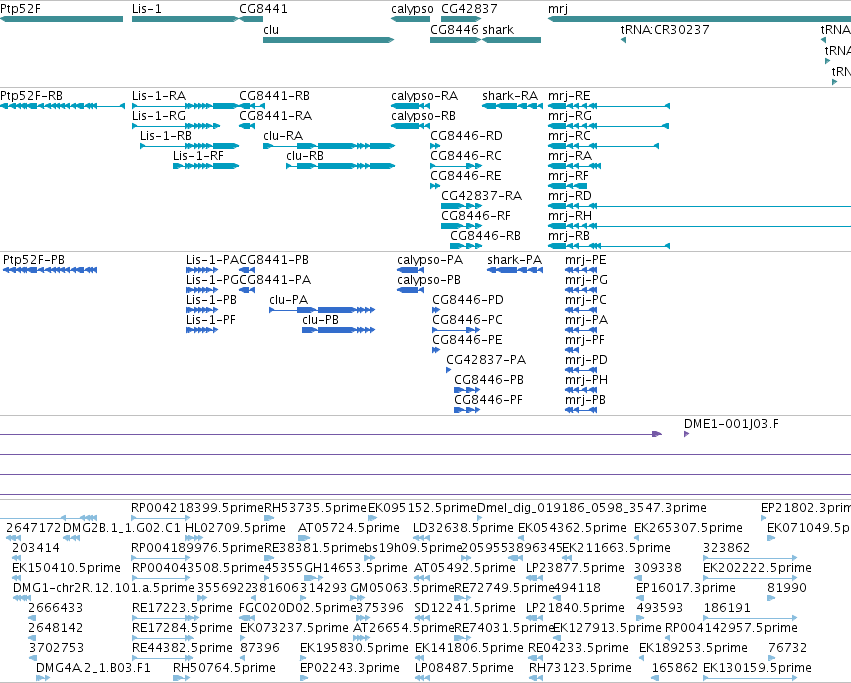Image resolution: width=851 pixels, height=683 pixels.
Task: Select the mrj-RE transcript
Action: coord(609,106)
